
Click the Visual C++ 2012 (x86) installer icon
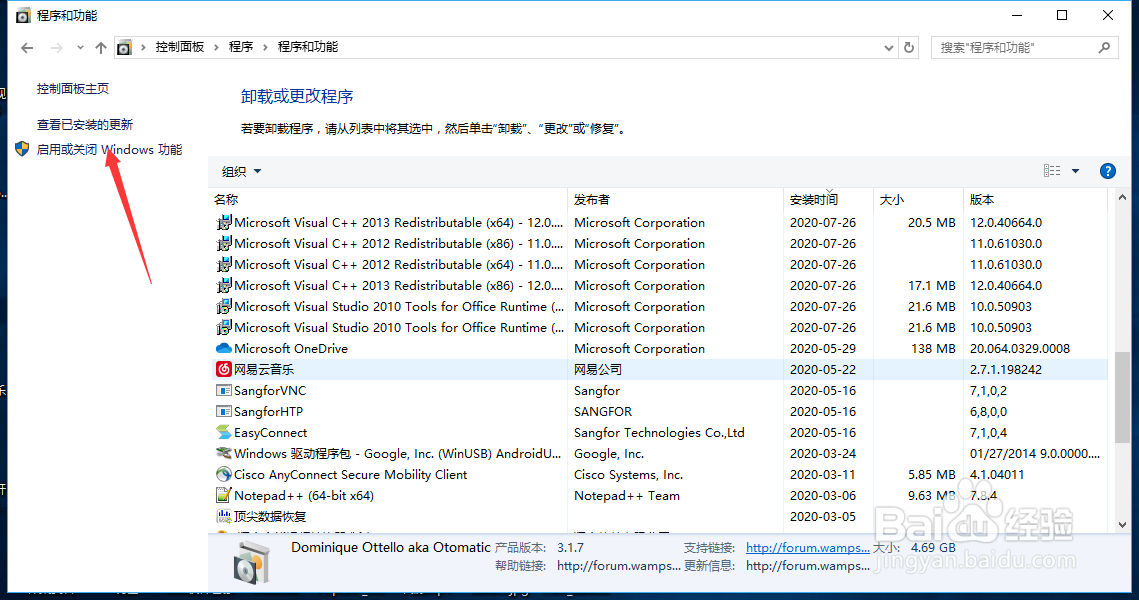click(x=224, y=243)
